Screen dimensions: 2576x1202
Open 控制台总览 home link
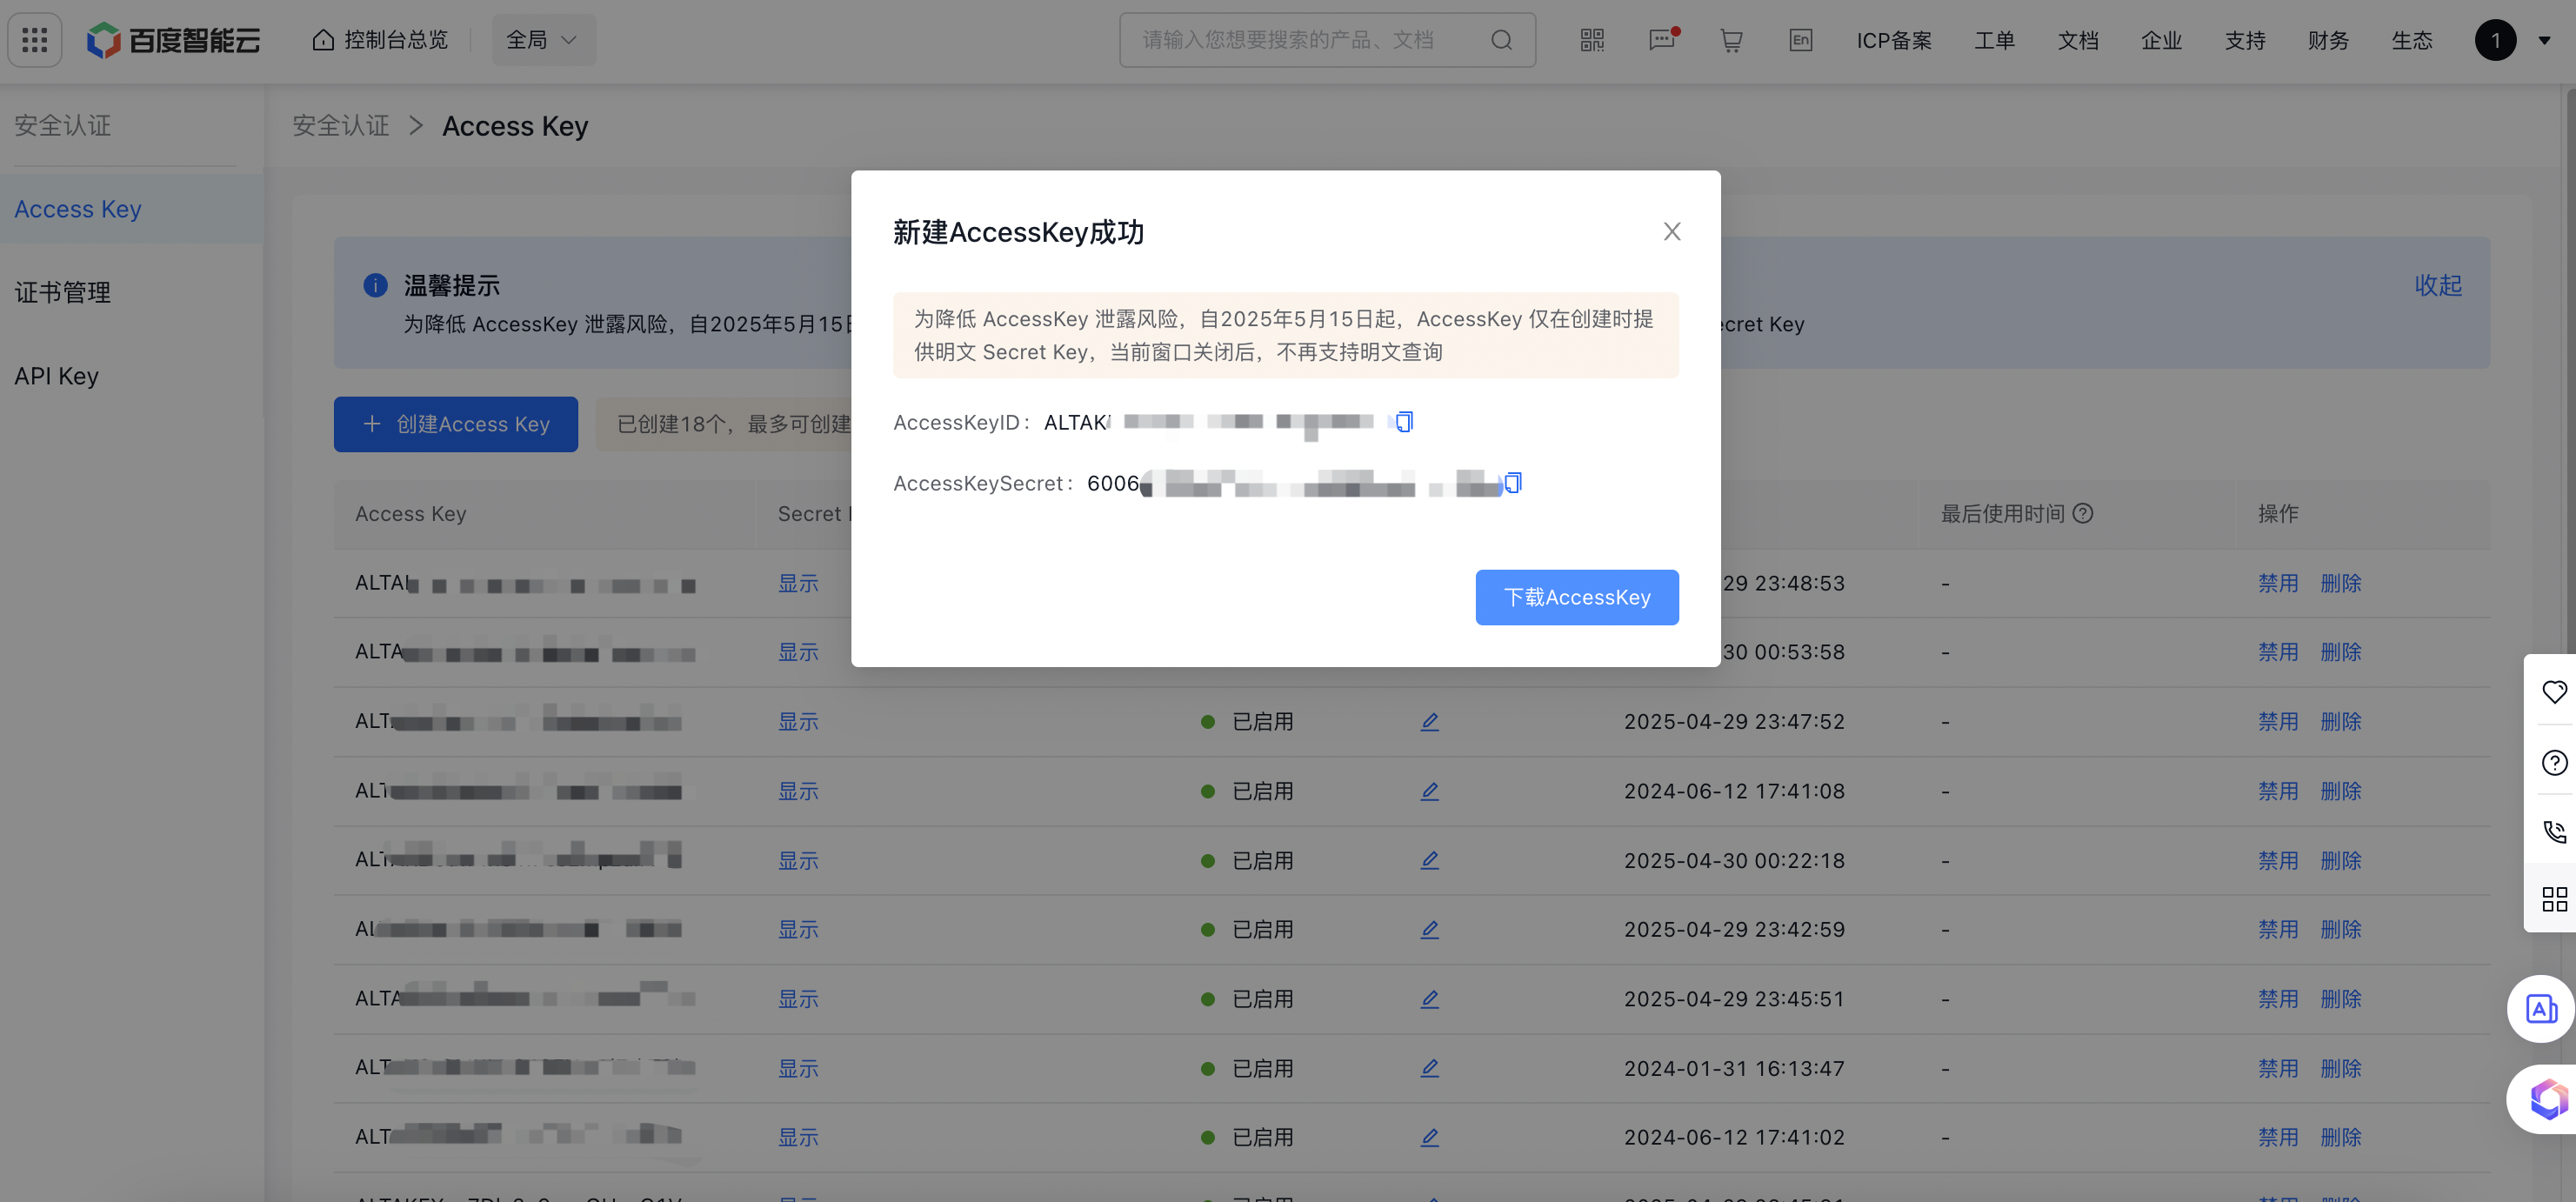coord(380,40)
